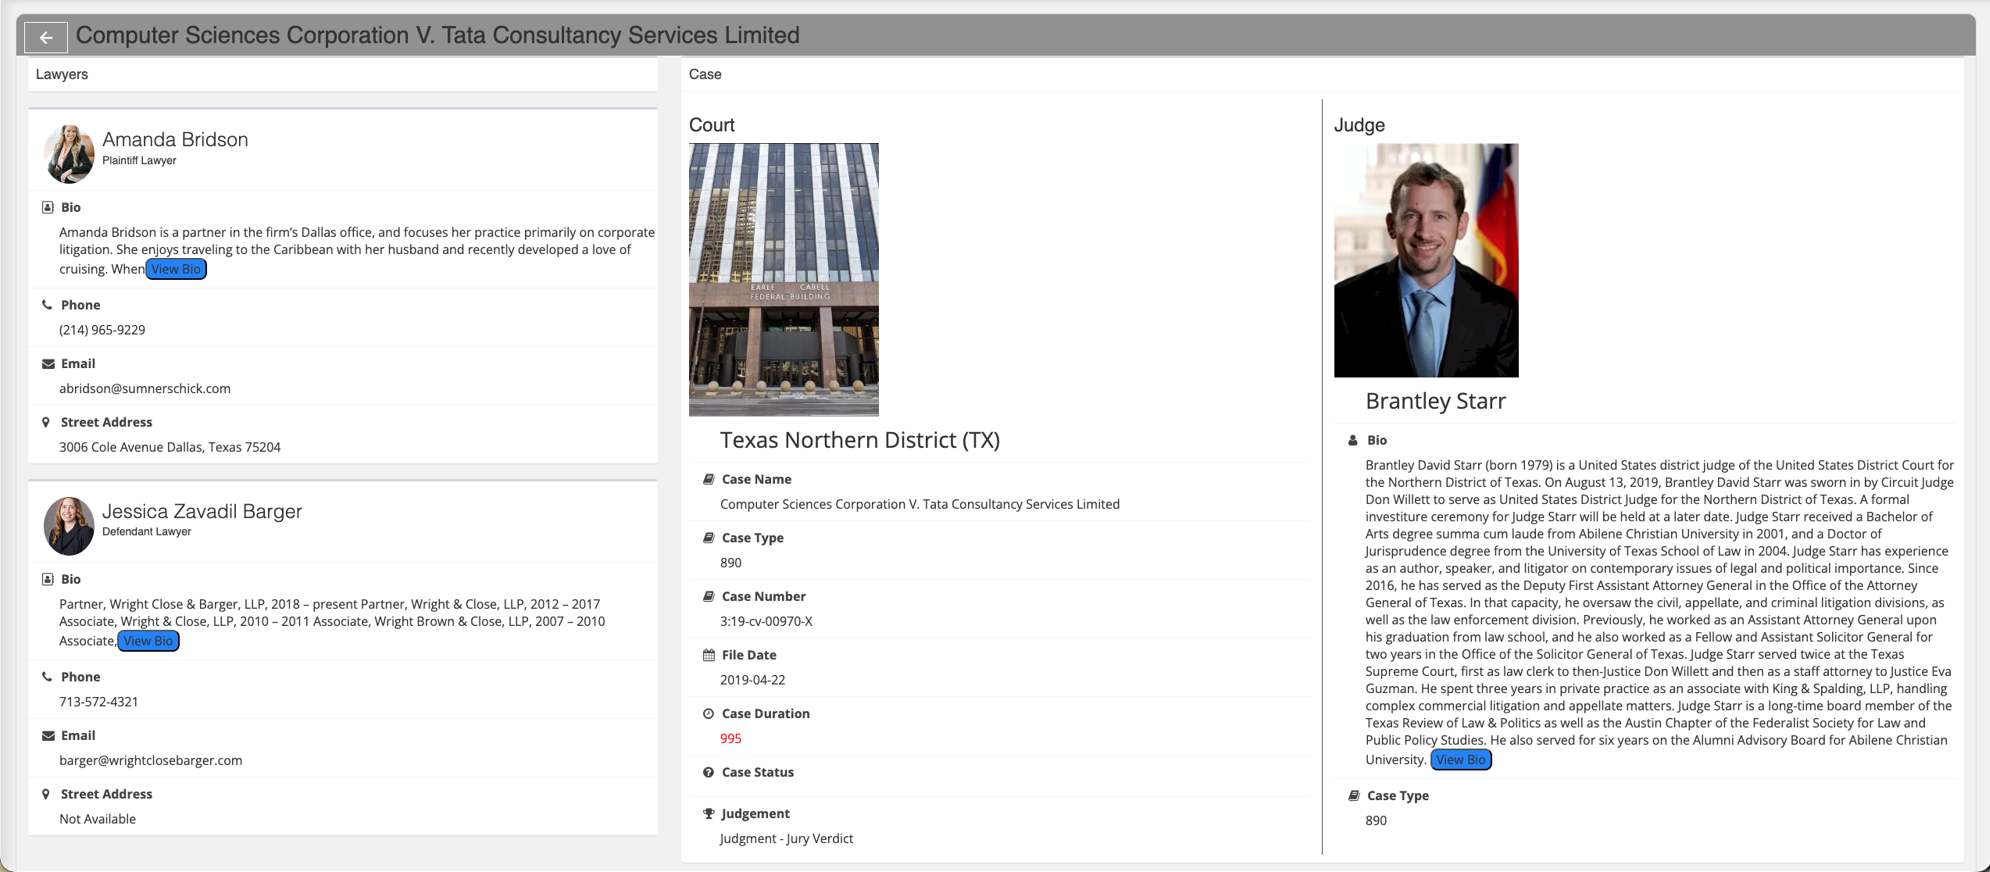Image resolution: width=1990 pixels, height=872 pixels.
Task: Click the Case Number book icon
Action: (x=709, y=596)
